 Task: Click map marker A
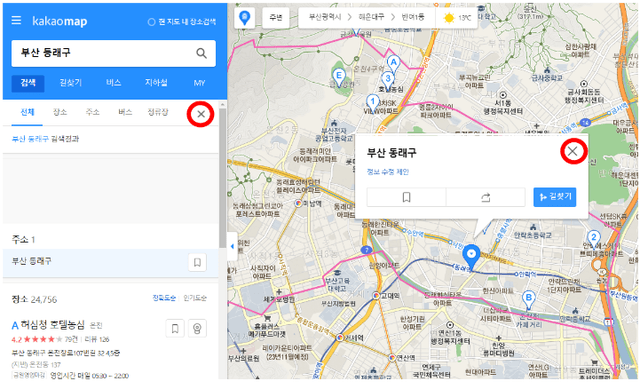click(393, 64)
